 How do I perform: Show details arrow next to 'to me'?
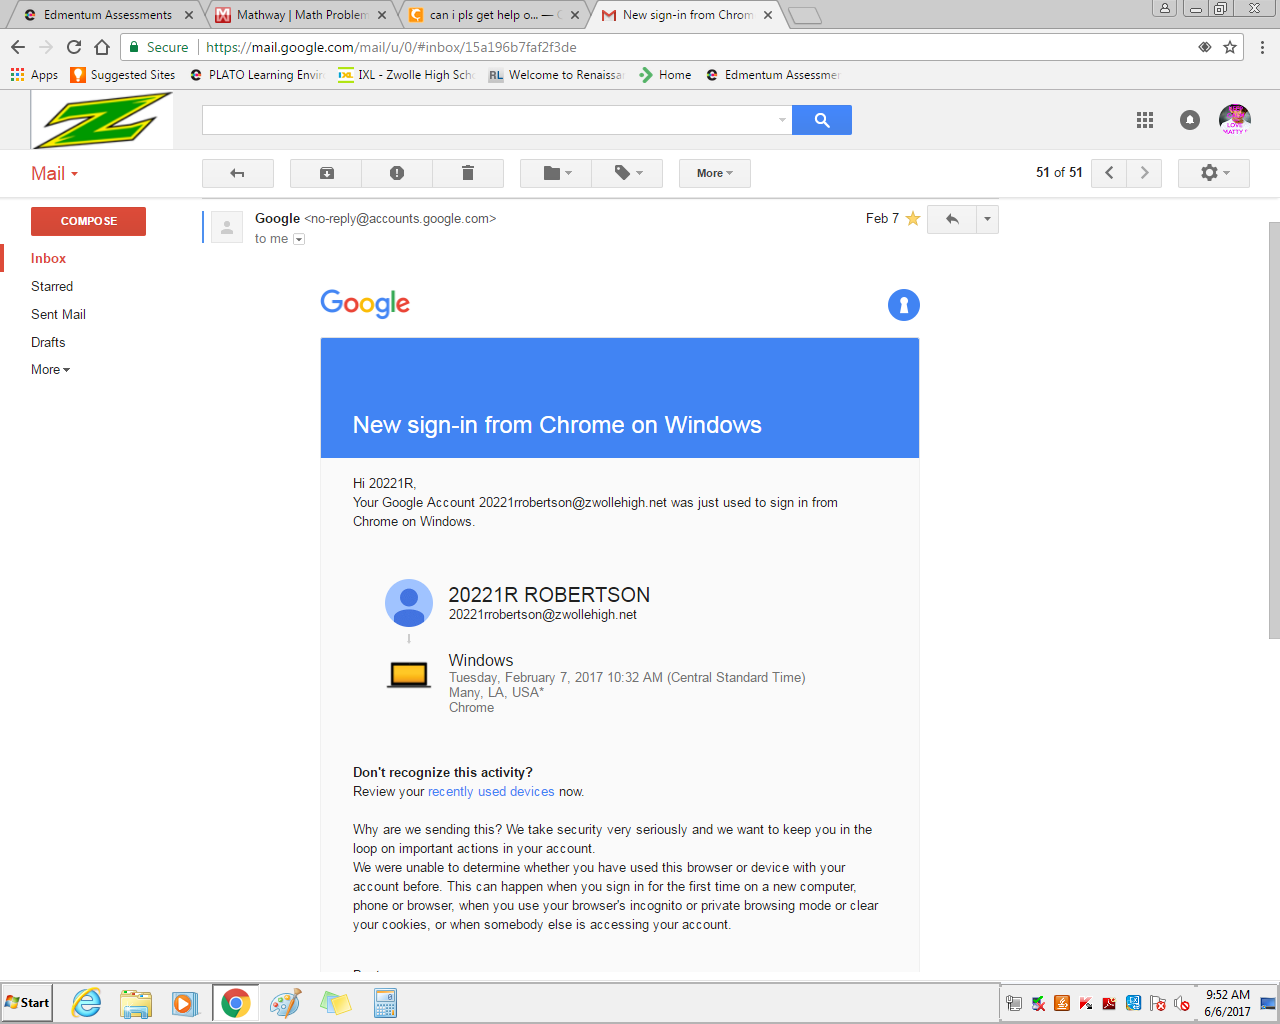(299, 239)
